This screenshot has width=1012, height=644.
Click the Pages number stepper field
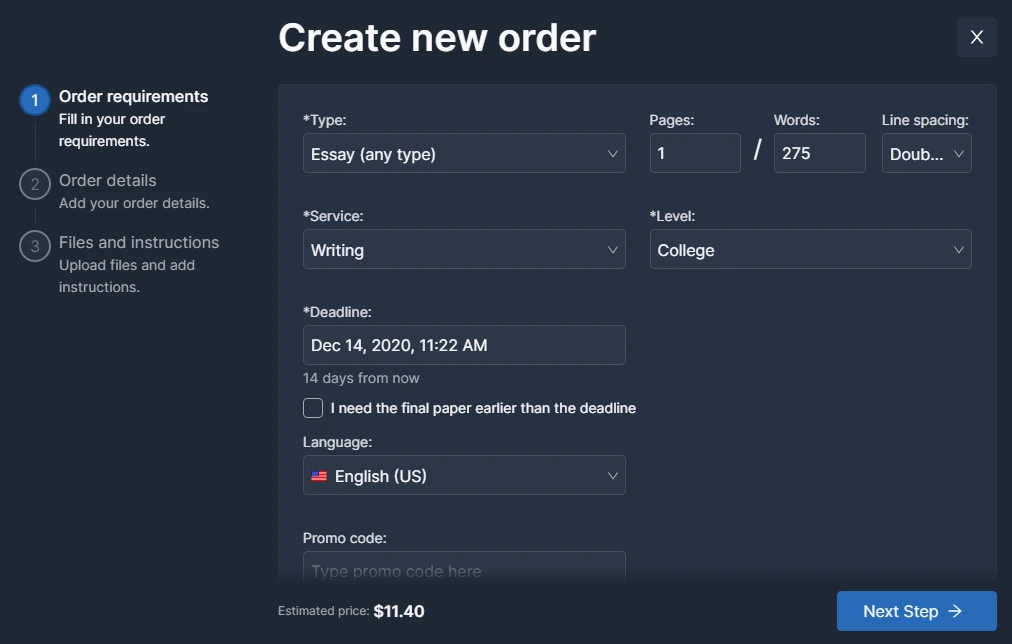pos(694,153)
